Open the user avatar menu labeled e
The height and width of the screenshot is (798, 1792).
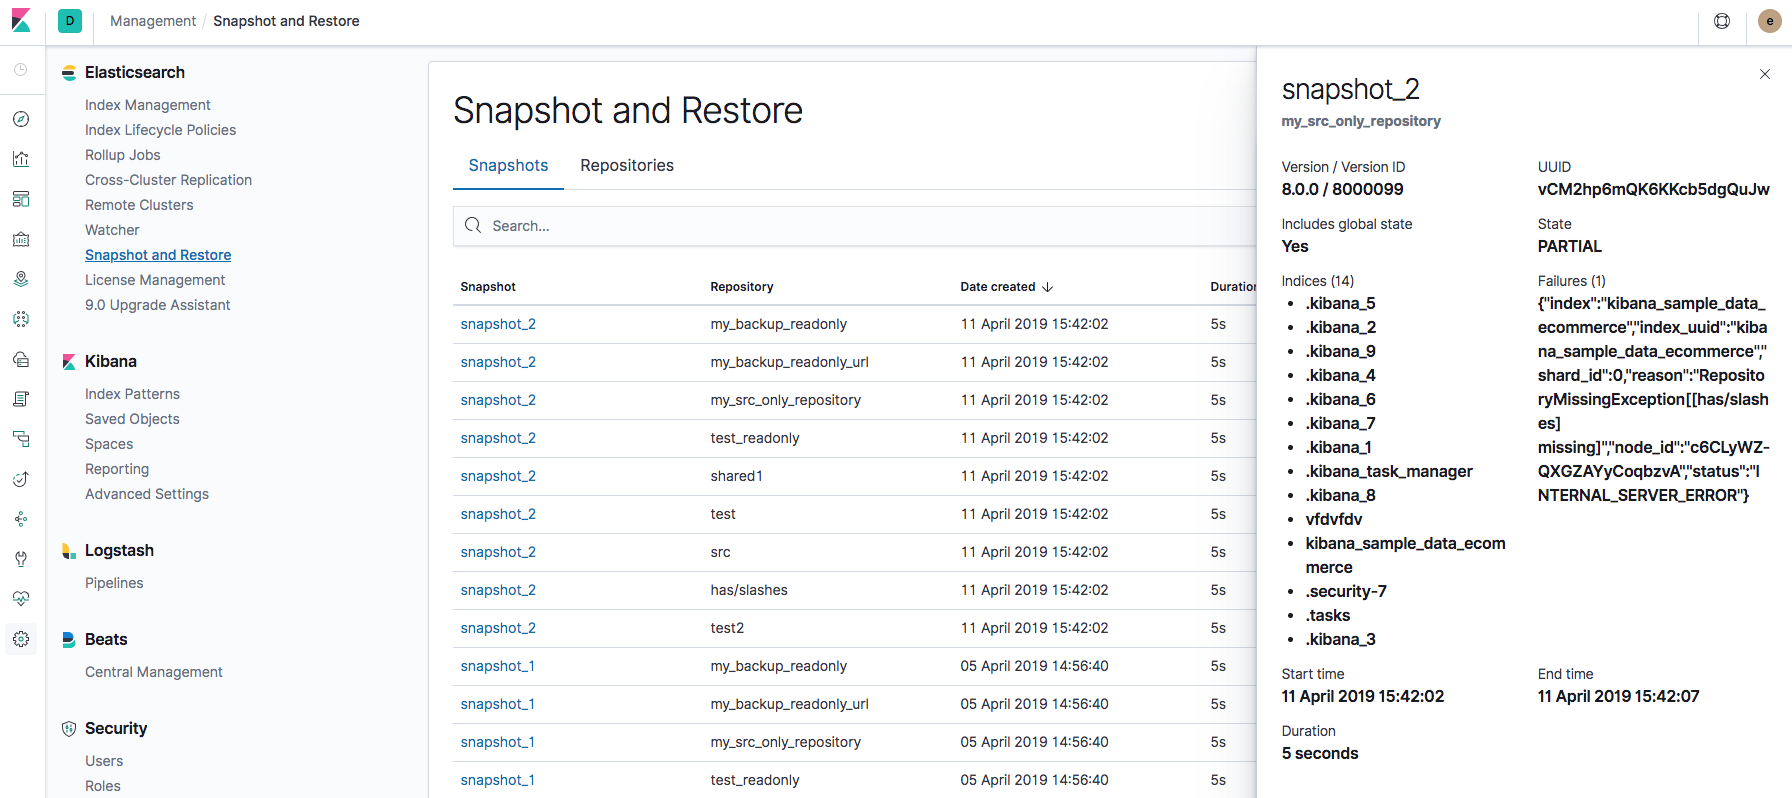click(1769, 21)
